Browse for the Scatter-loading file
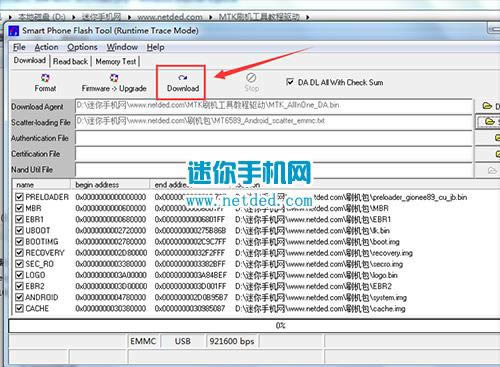This screenshot has height=367, width=500. (x=490, y=122)
